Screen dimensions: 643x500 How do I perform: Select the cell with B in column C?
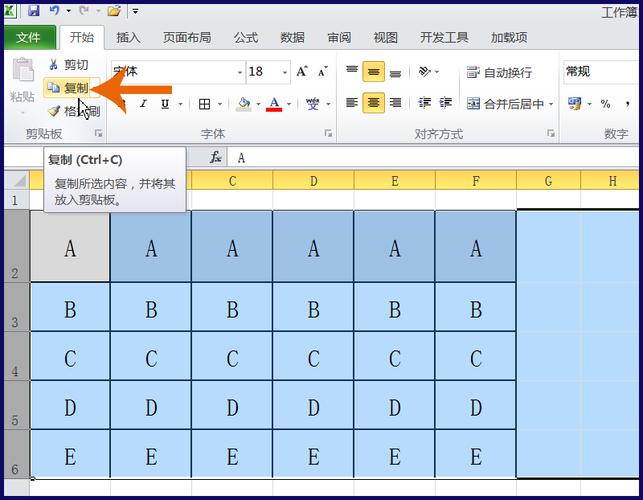pyautogui.click(x=232, y=307)
